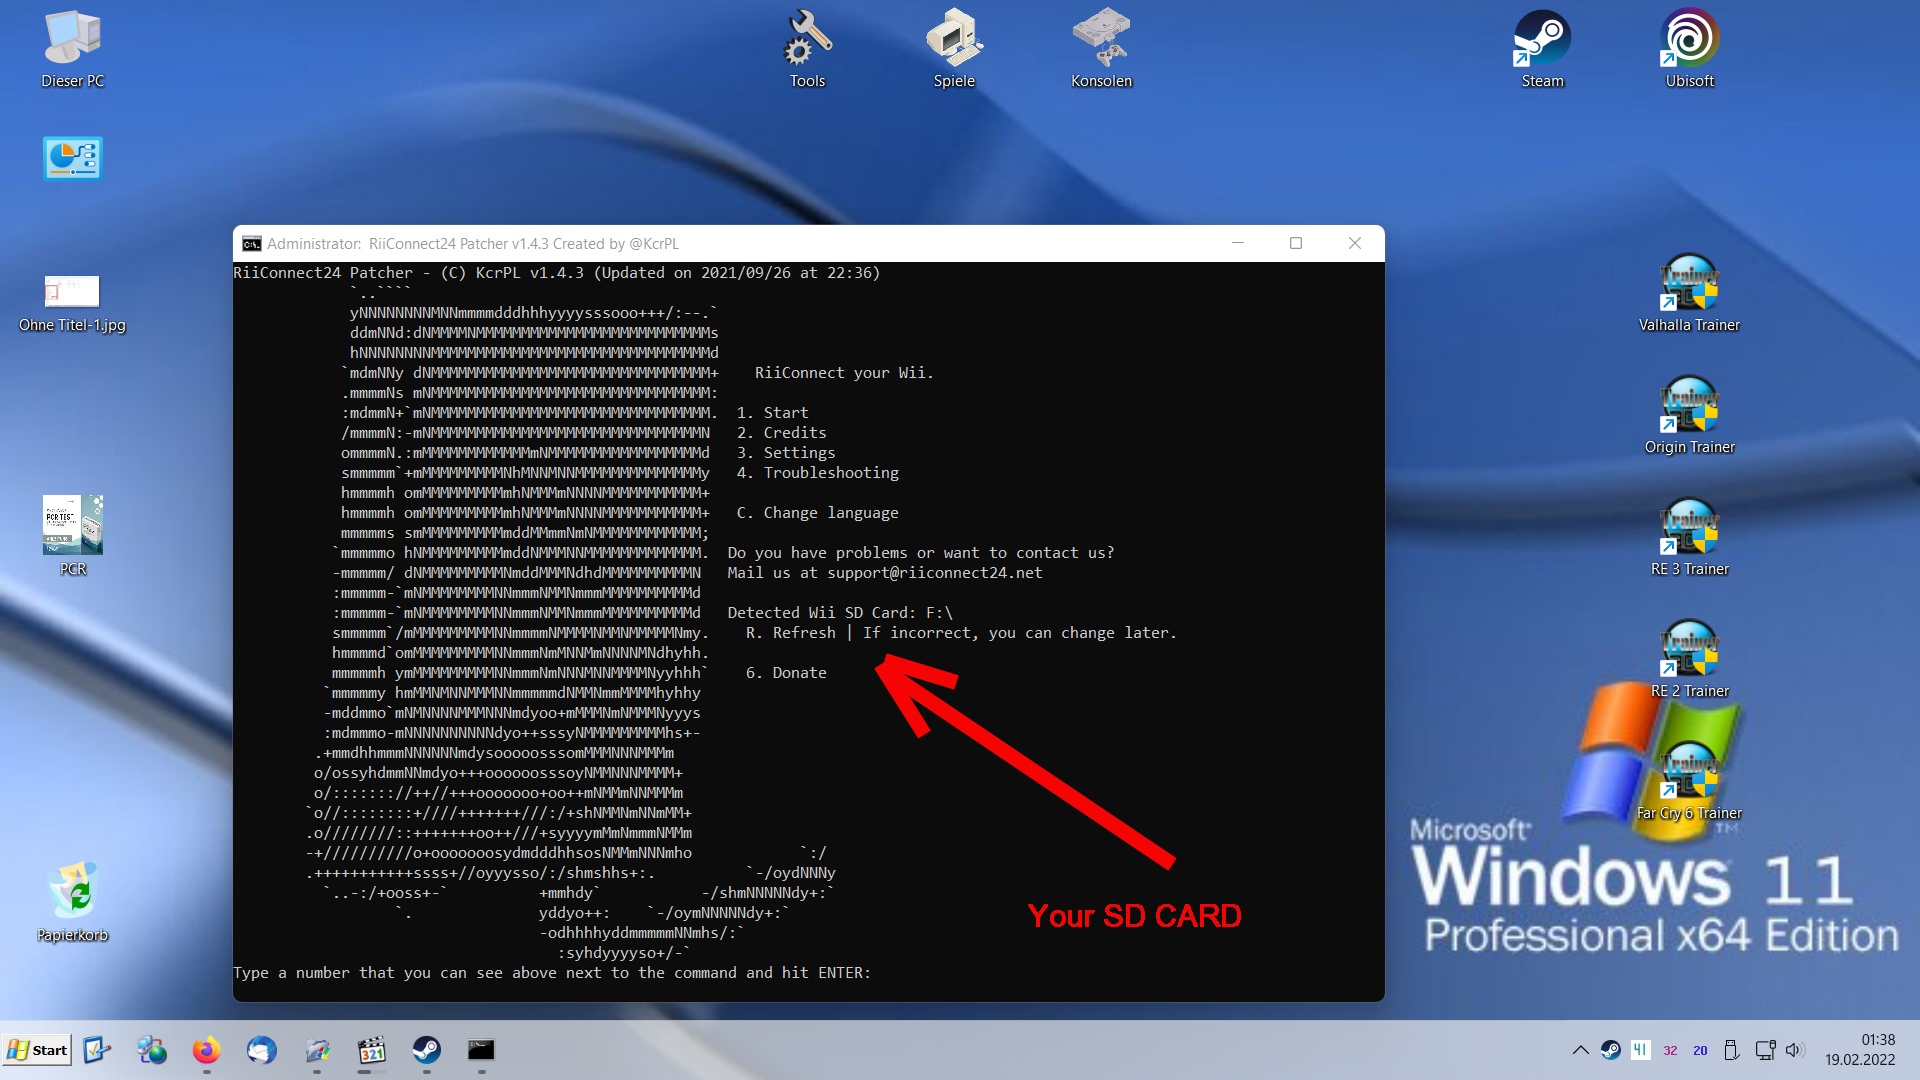Open the network connection tray icon
The height and width of the screenshot is (1080, 1920).
[x=1765, y=1050]
